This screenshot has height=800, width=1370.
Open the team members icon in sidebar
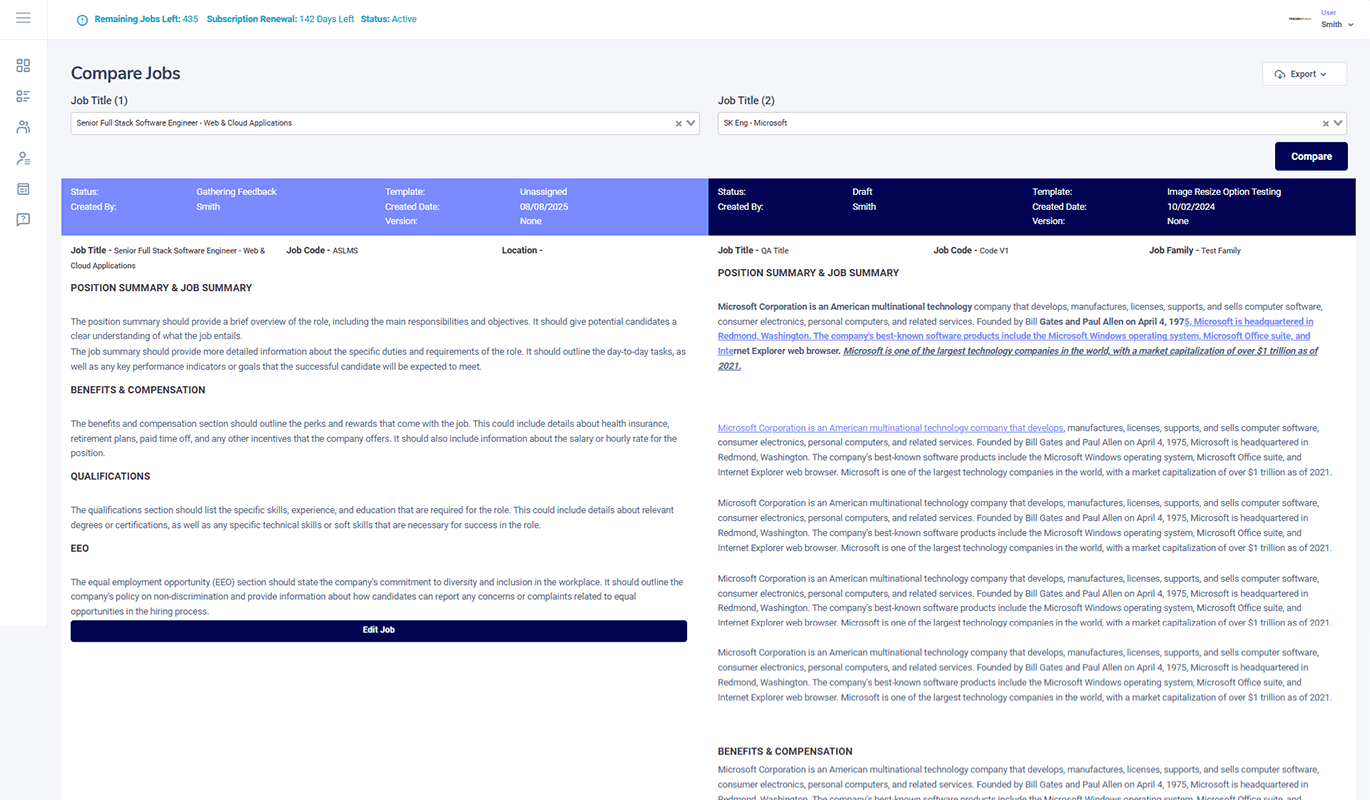(22, 126)
